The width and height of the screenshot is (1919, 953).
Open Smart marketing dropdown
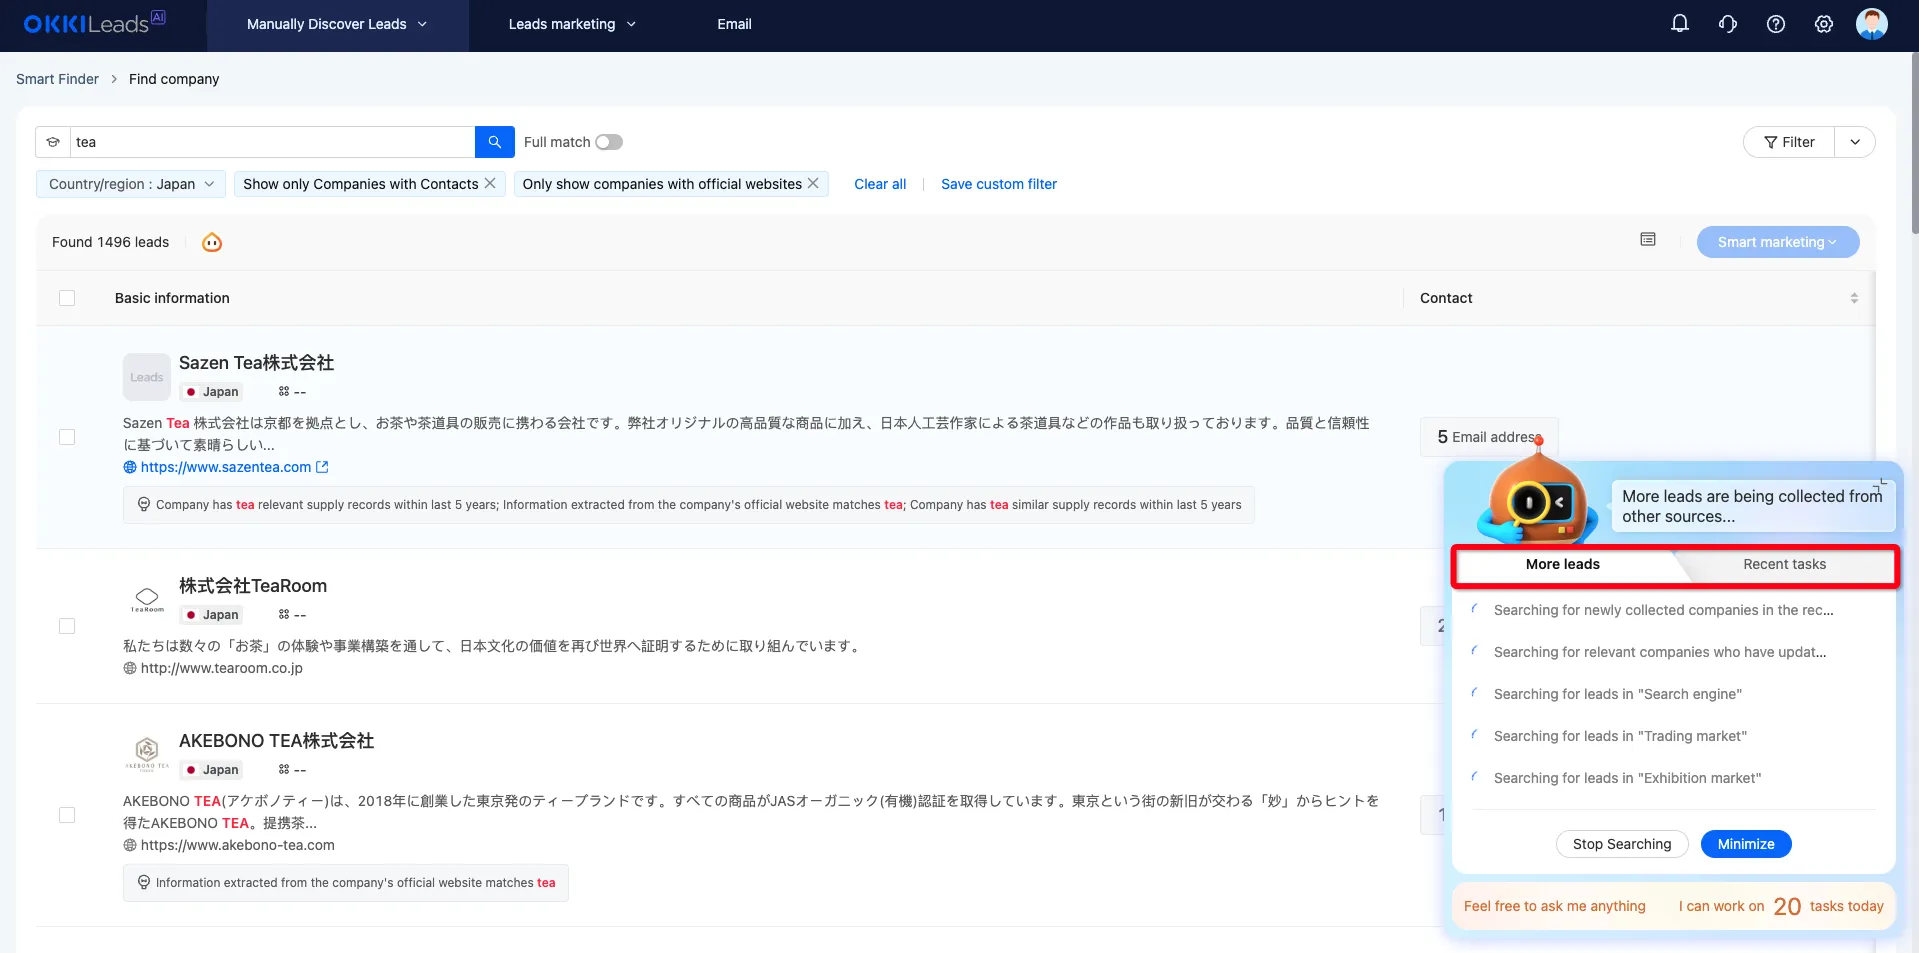pyautogui.click(x=1778, y=242)
